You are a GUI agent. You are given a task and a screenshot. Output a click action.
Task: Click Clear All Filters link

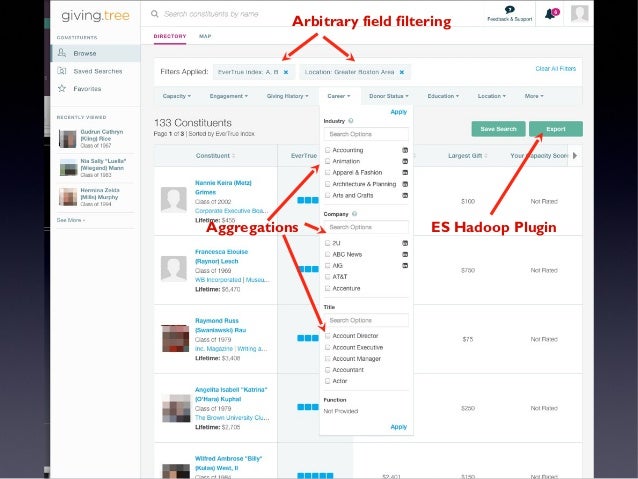[x=555, y=69]
